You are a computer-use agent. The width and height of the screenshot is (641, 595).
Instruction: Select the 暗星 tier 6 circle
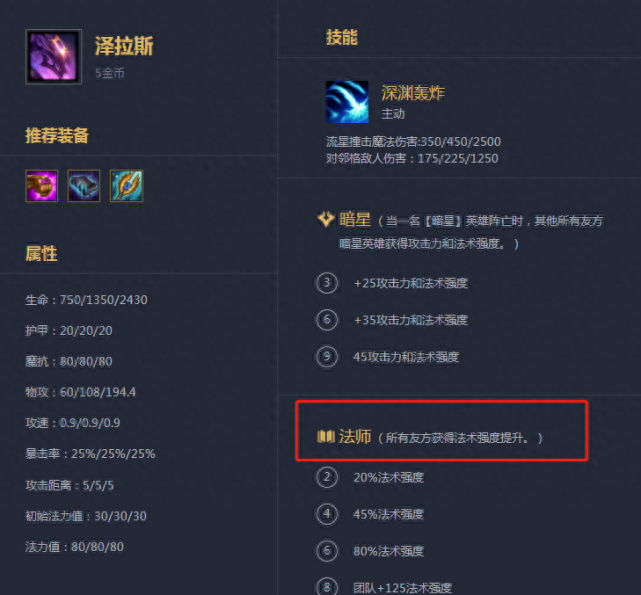(327, 320)
